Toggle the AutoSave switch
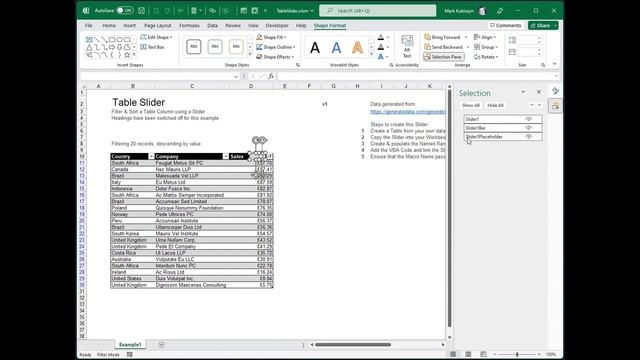 click(x=124, y=11)
